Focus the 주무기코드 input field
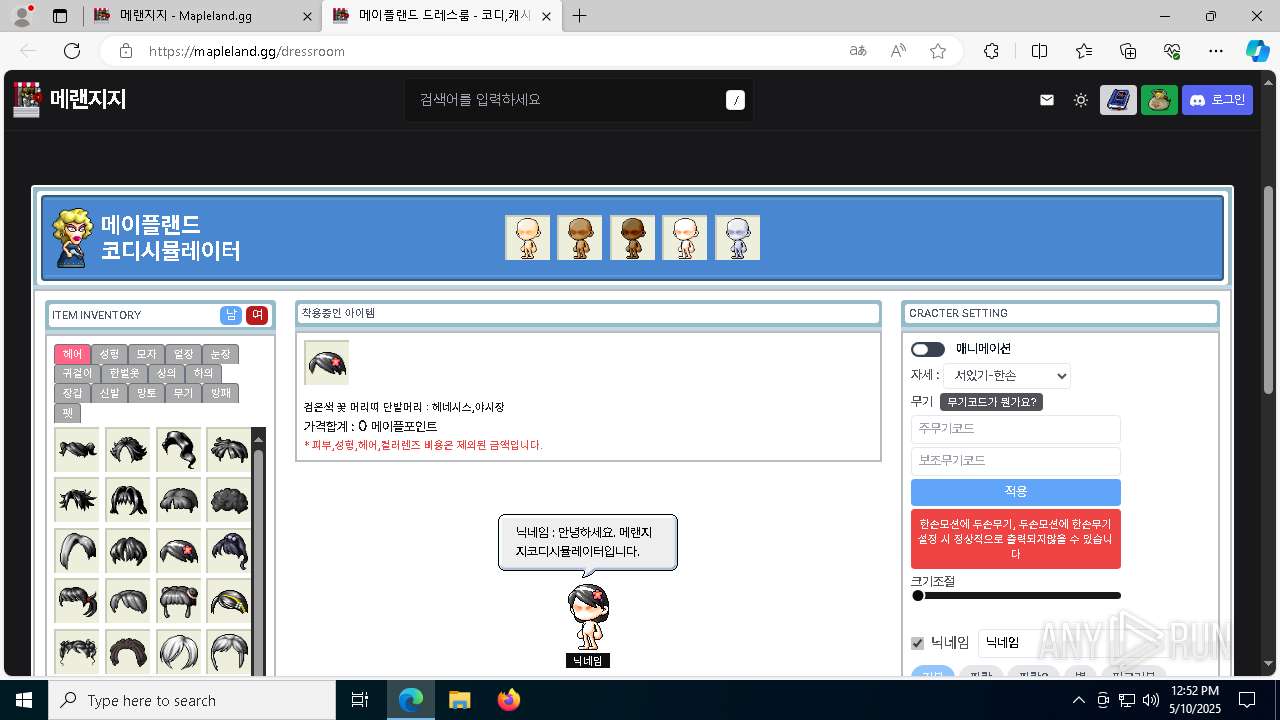This screenshot has height=720, width=1280. coord(1015,429)
